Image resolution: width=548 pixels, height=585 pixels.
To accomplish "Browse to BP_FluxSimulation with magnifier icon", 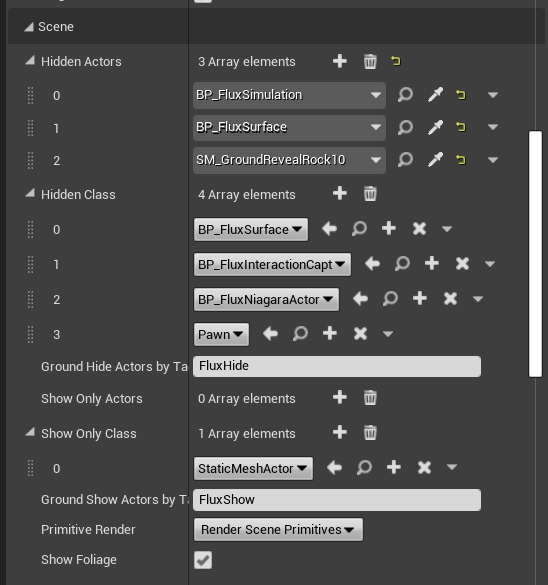I will click(x=405, y=95).
